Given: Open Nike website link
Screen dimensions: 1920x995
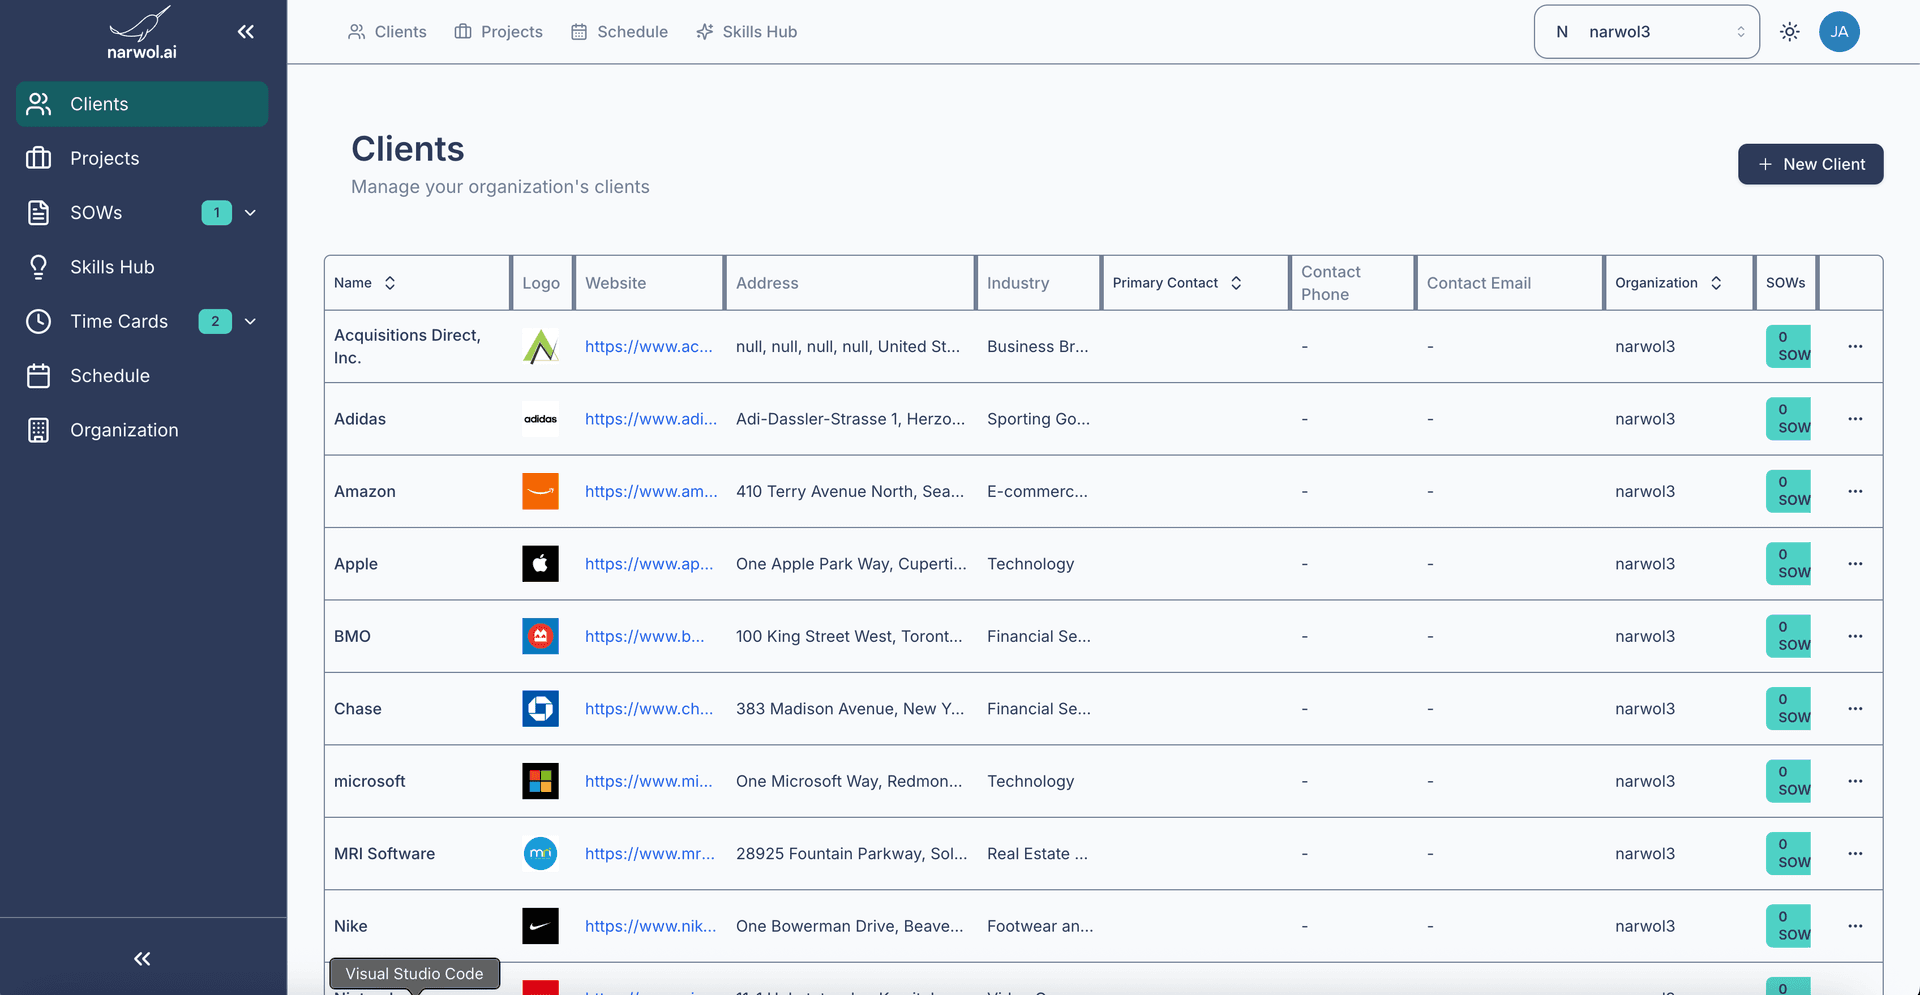Looking at the screenshot, I should 651,926.
